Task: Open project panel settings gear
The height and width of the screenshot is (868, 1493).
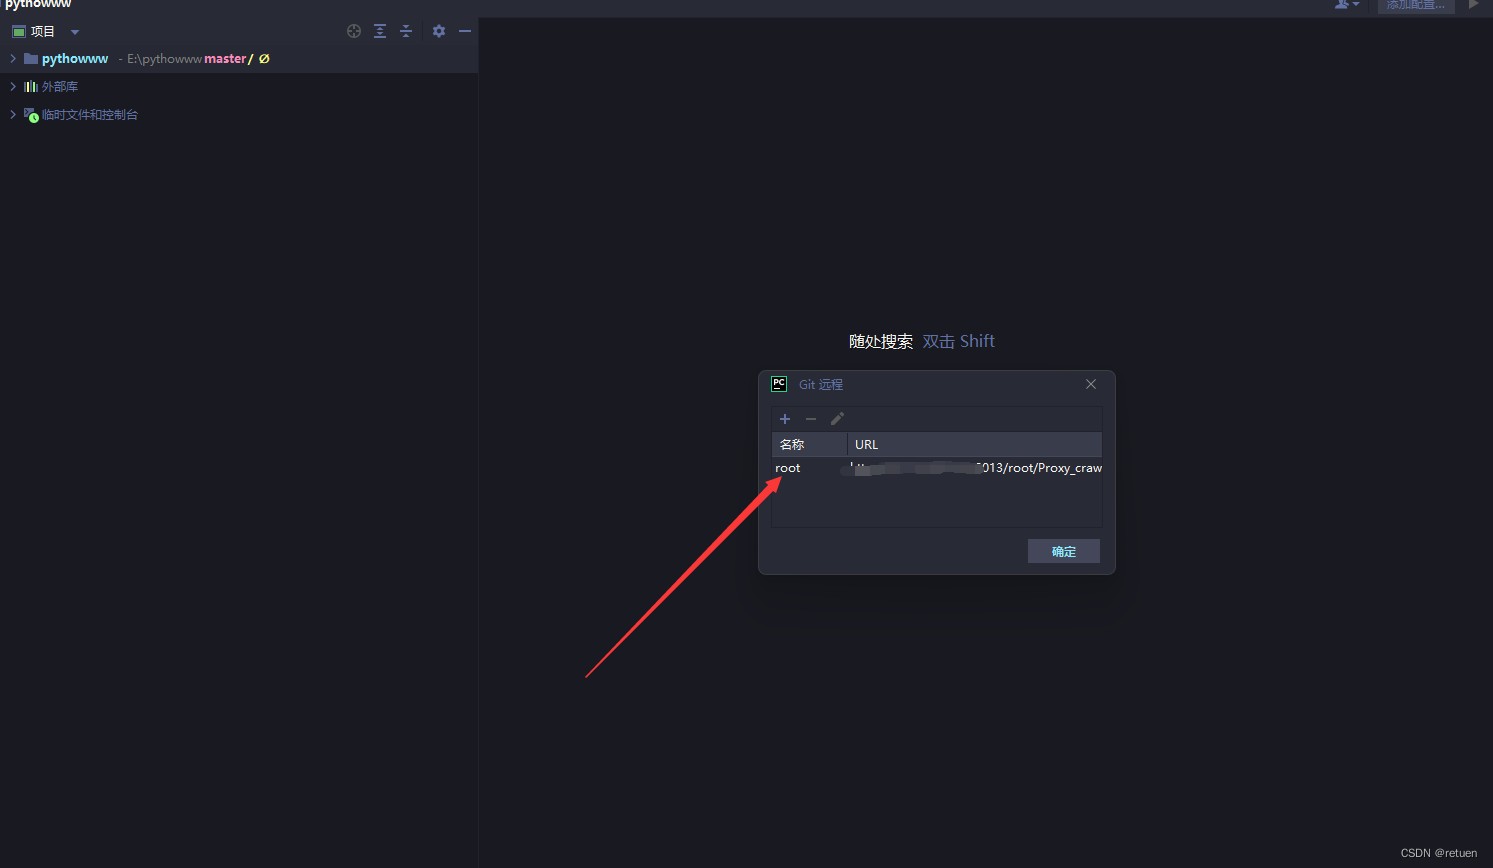Action: 439,31
